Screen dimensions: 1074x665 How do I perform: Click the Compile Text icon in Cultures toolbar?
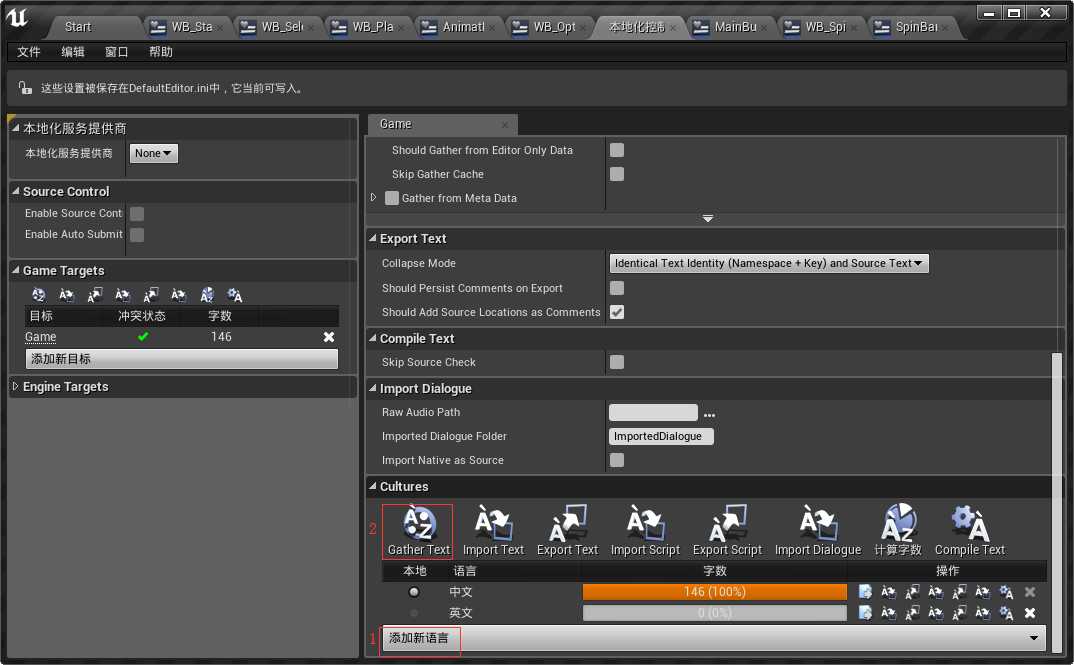click(x=970, y=524)
